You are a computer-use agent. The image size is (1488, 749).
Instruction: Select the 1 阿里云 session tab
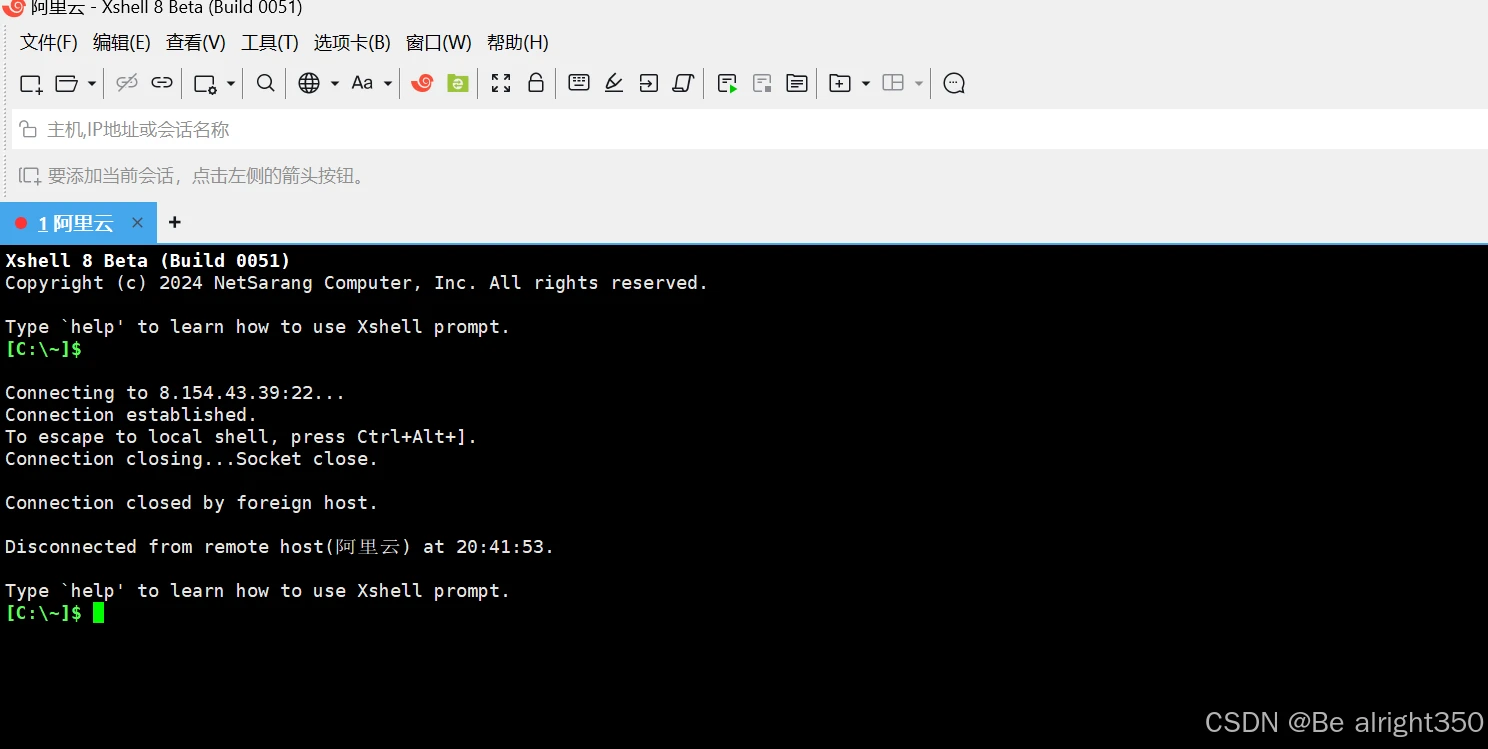tap(78, 223)
